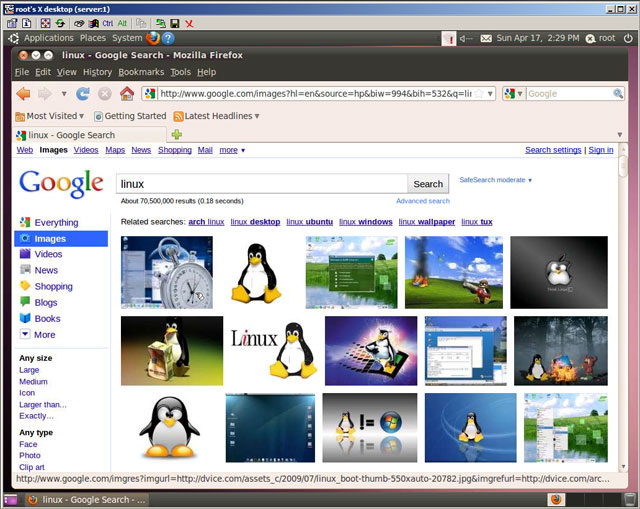This screenshot has height=509, width=640.
Task: Bookmark page with the star icon
Action: [x=479, y=94]
